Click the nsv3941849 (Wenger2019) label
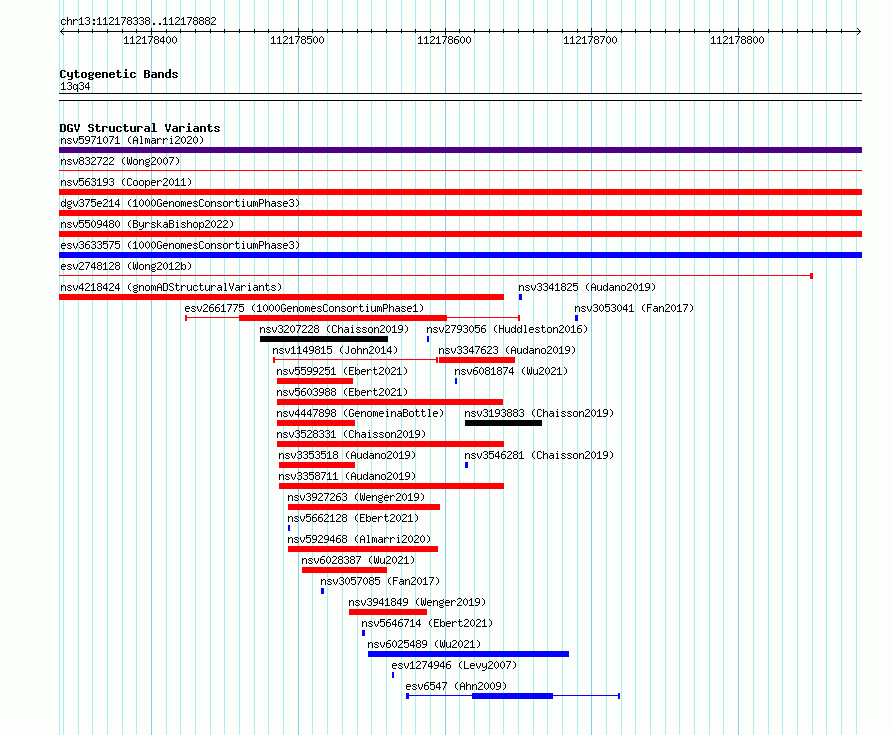This screenshot has width=890, height=735. (417, 602)
